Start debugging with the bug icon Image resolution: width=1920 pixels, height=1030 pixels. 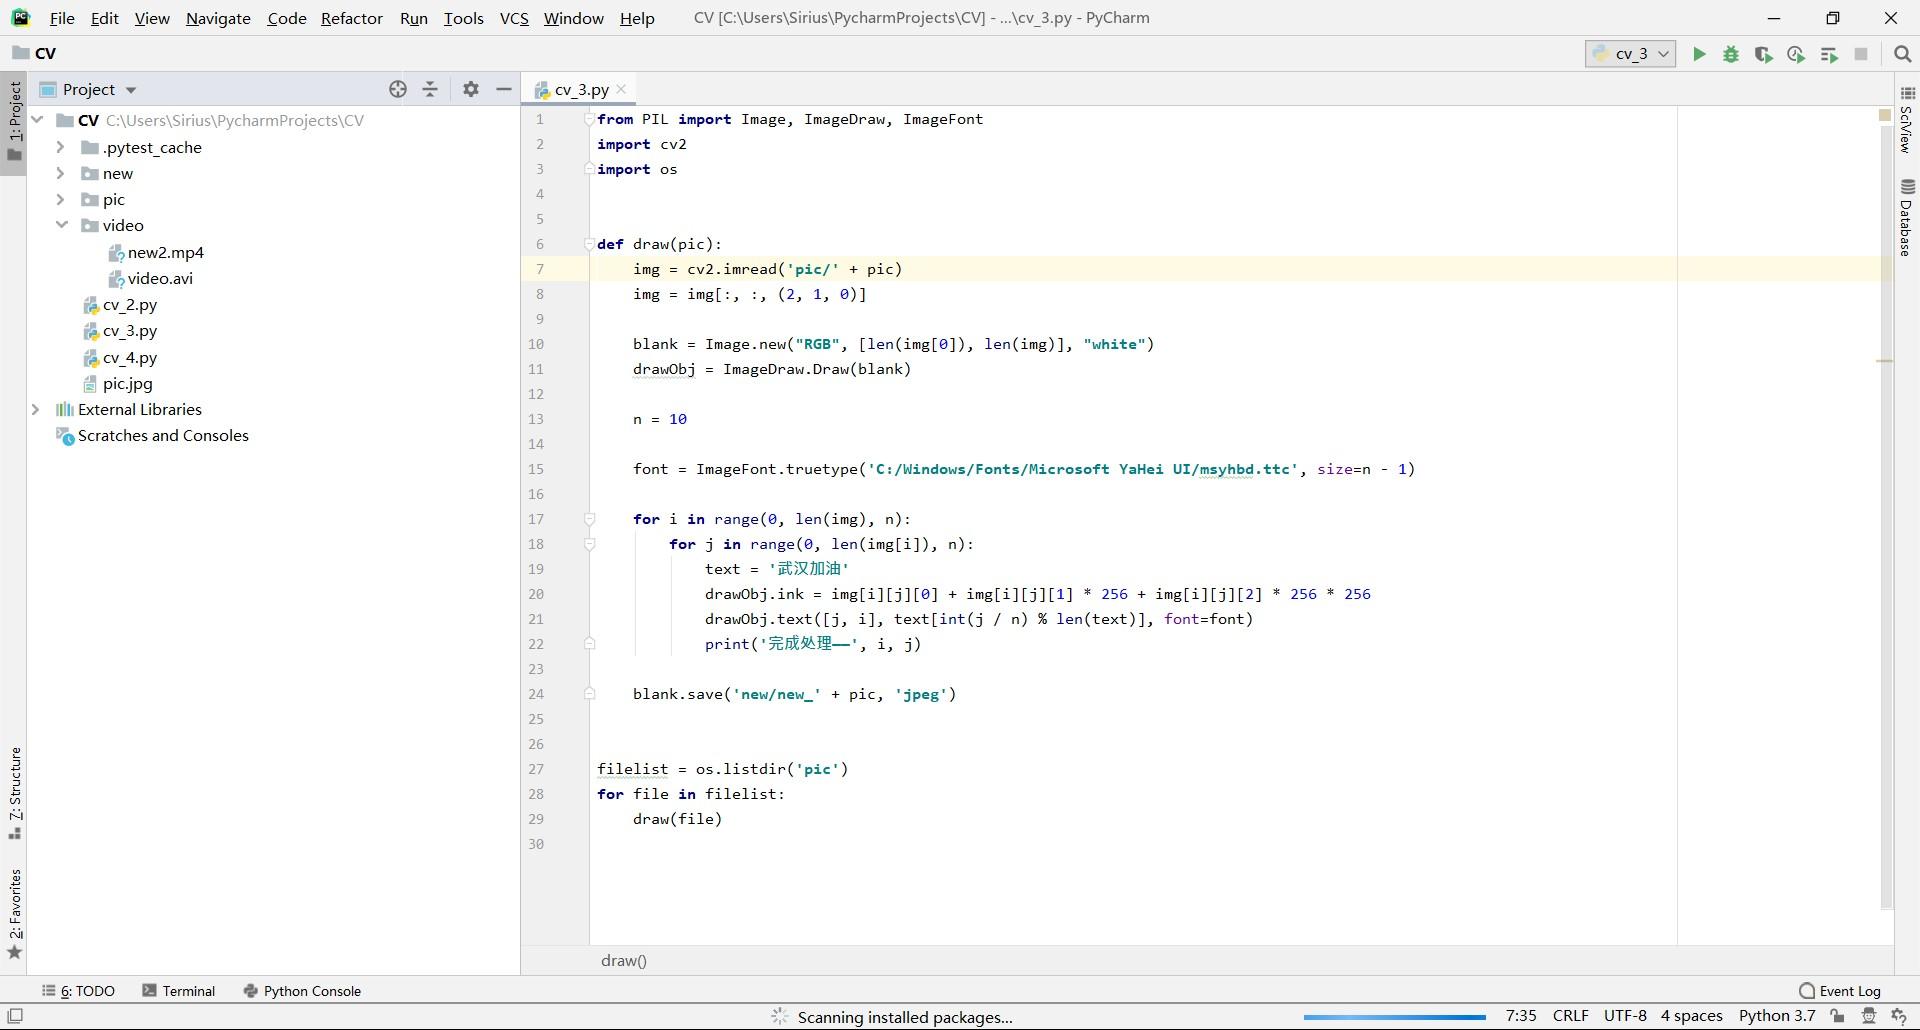click(x=1731, y=54)
